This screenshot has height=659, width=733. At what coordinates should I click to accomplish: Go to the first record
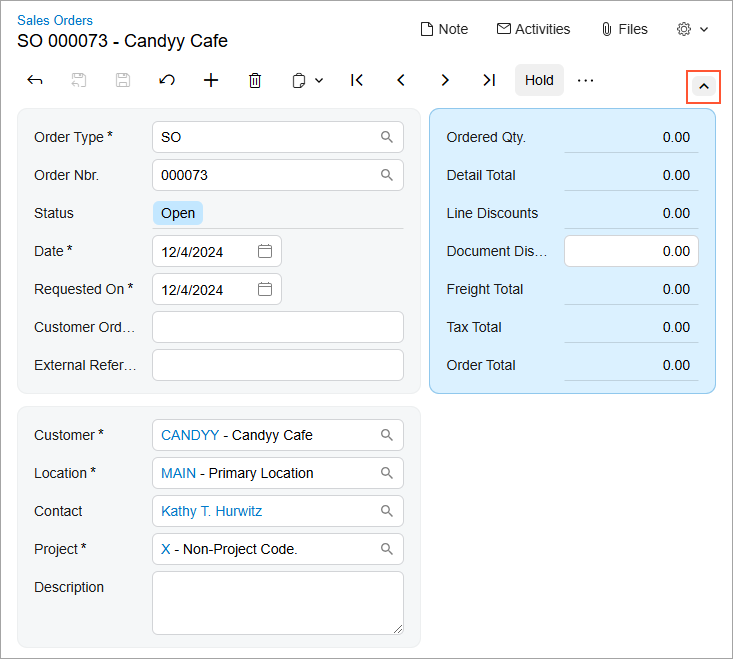[357, 80]
